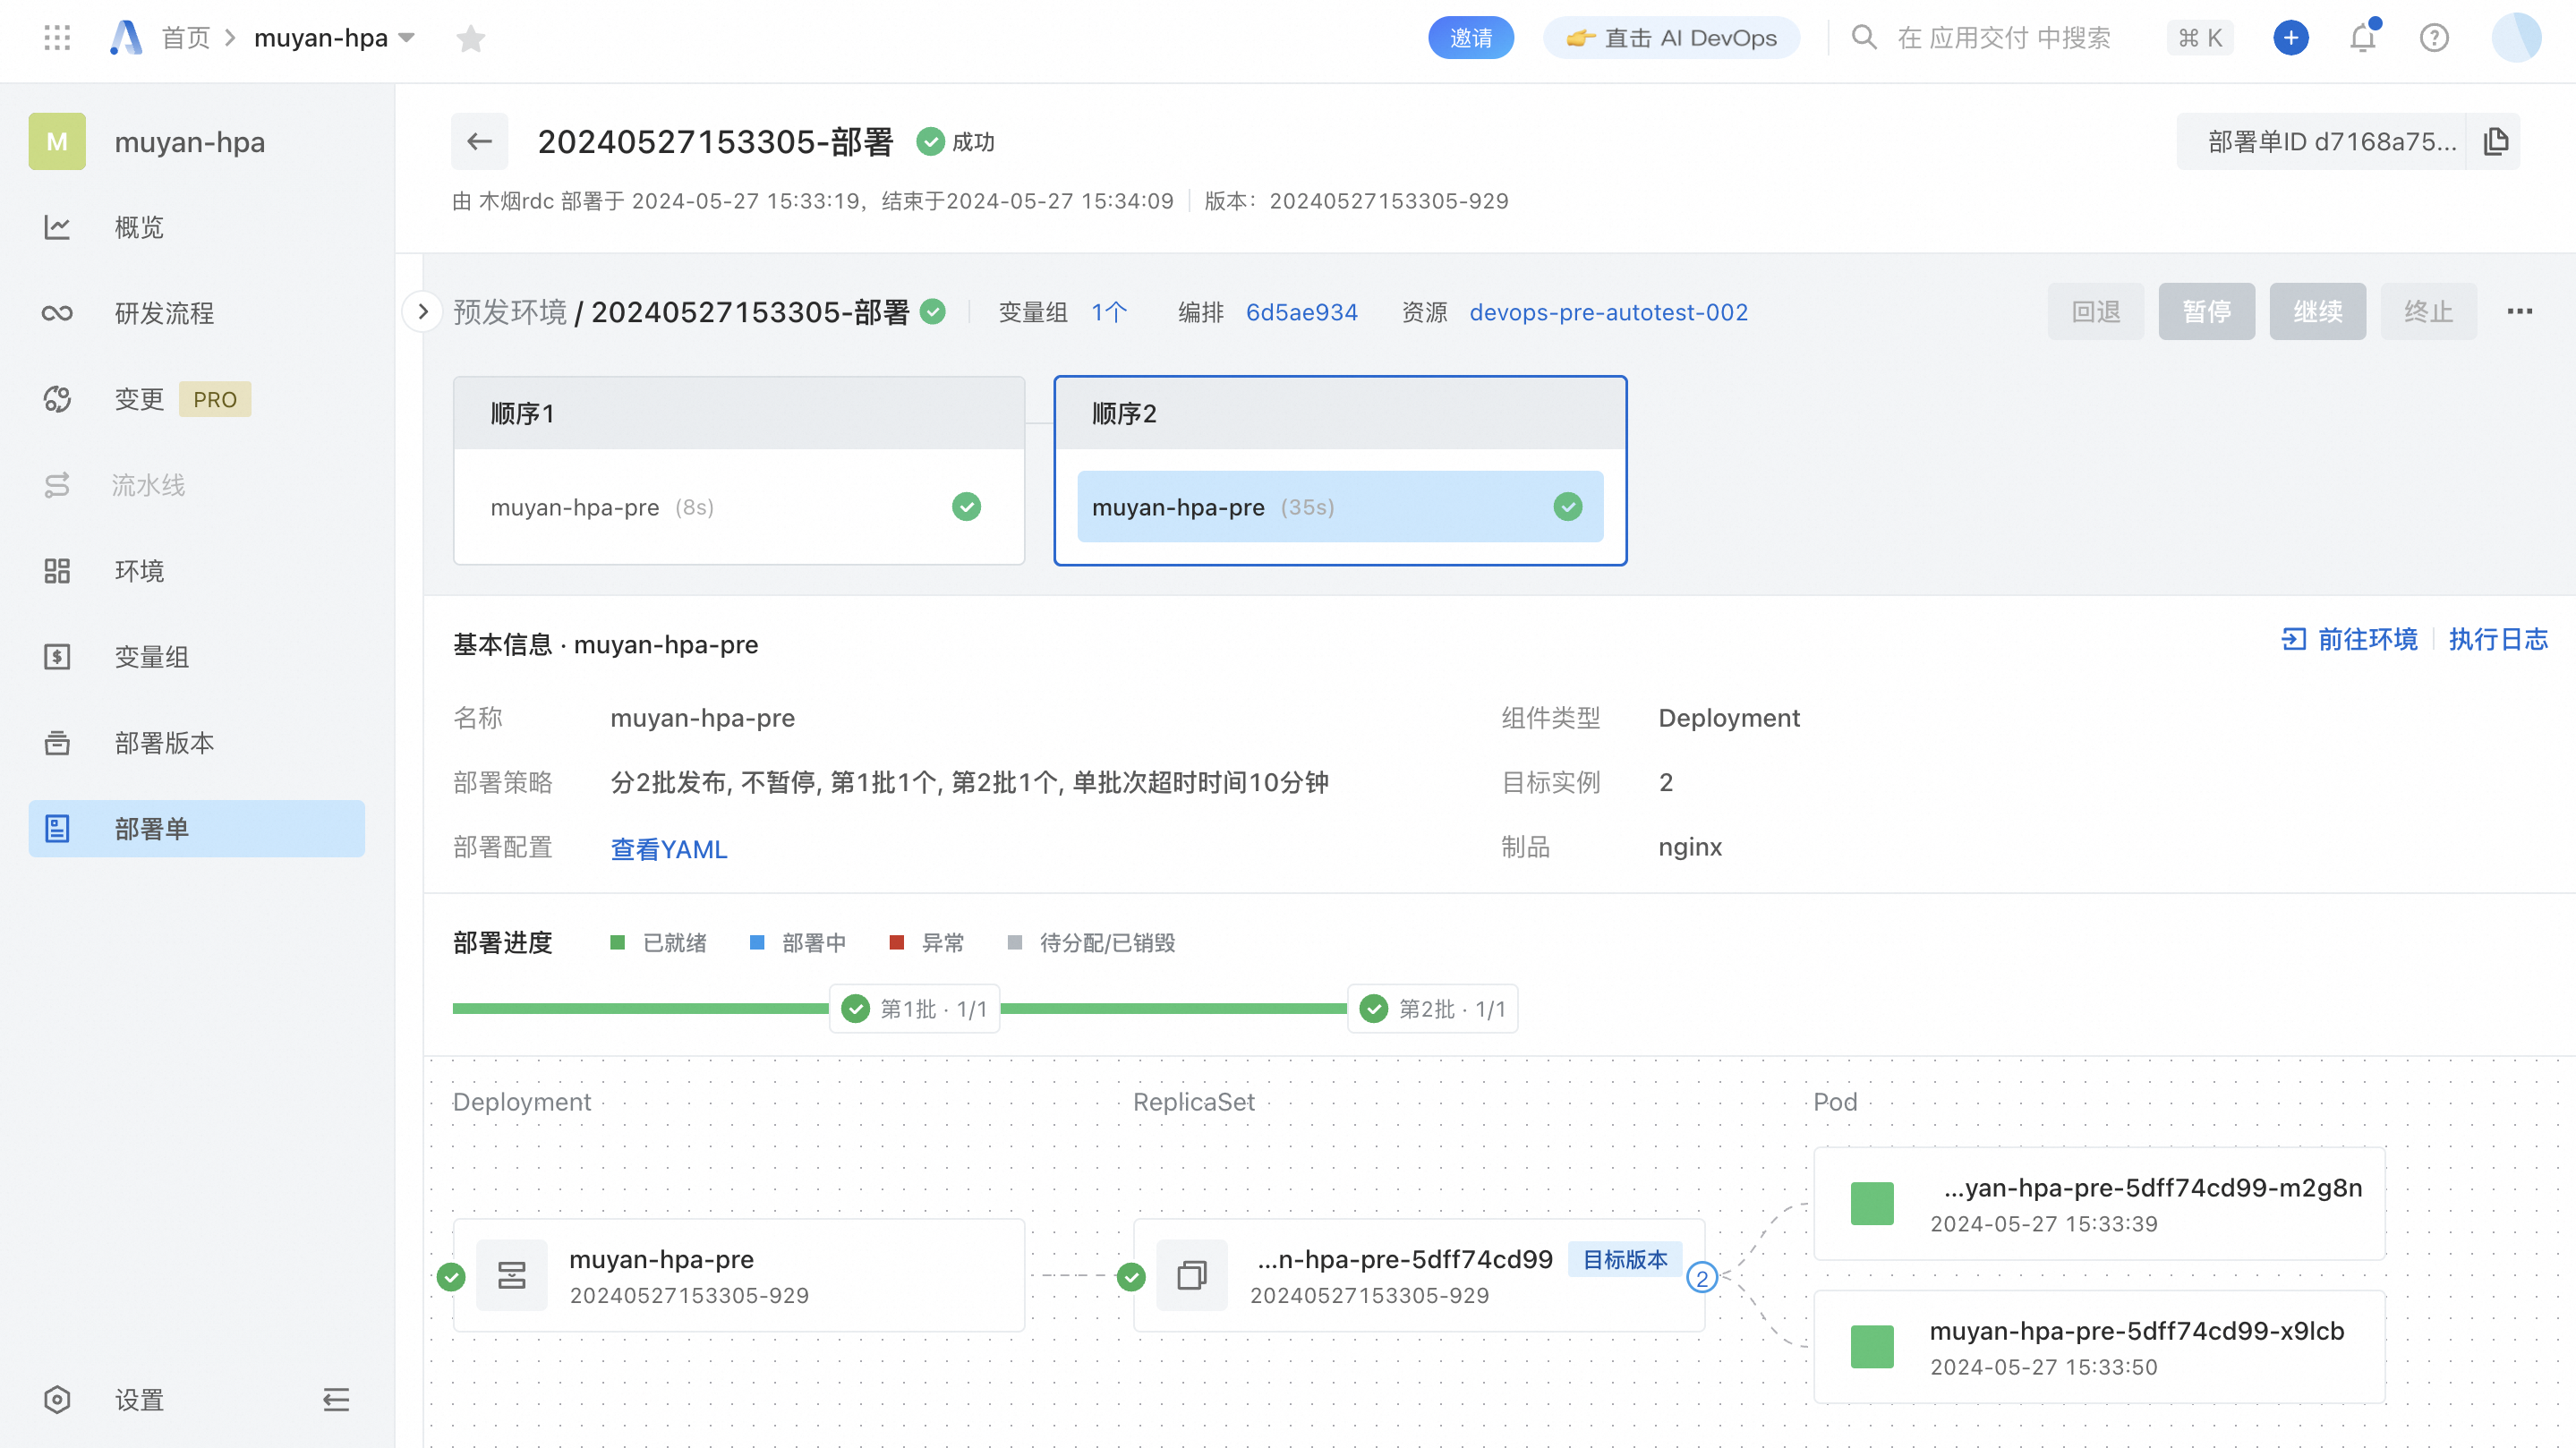This screenshot has height=1448, width=2576.
Task: Open 概览 in the sidebar
Action: [x=197, y=227]
